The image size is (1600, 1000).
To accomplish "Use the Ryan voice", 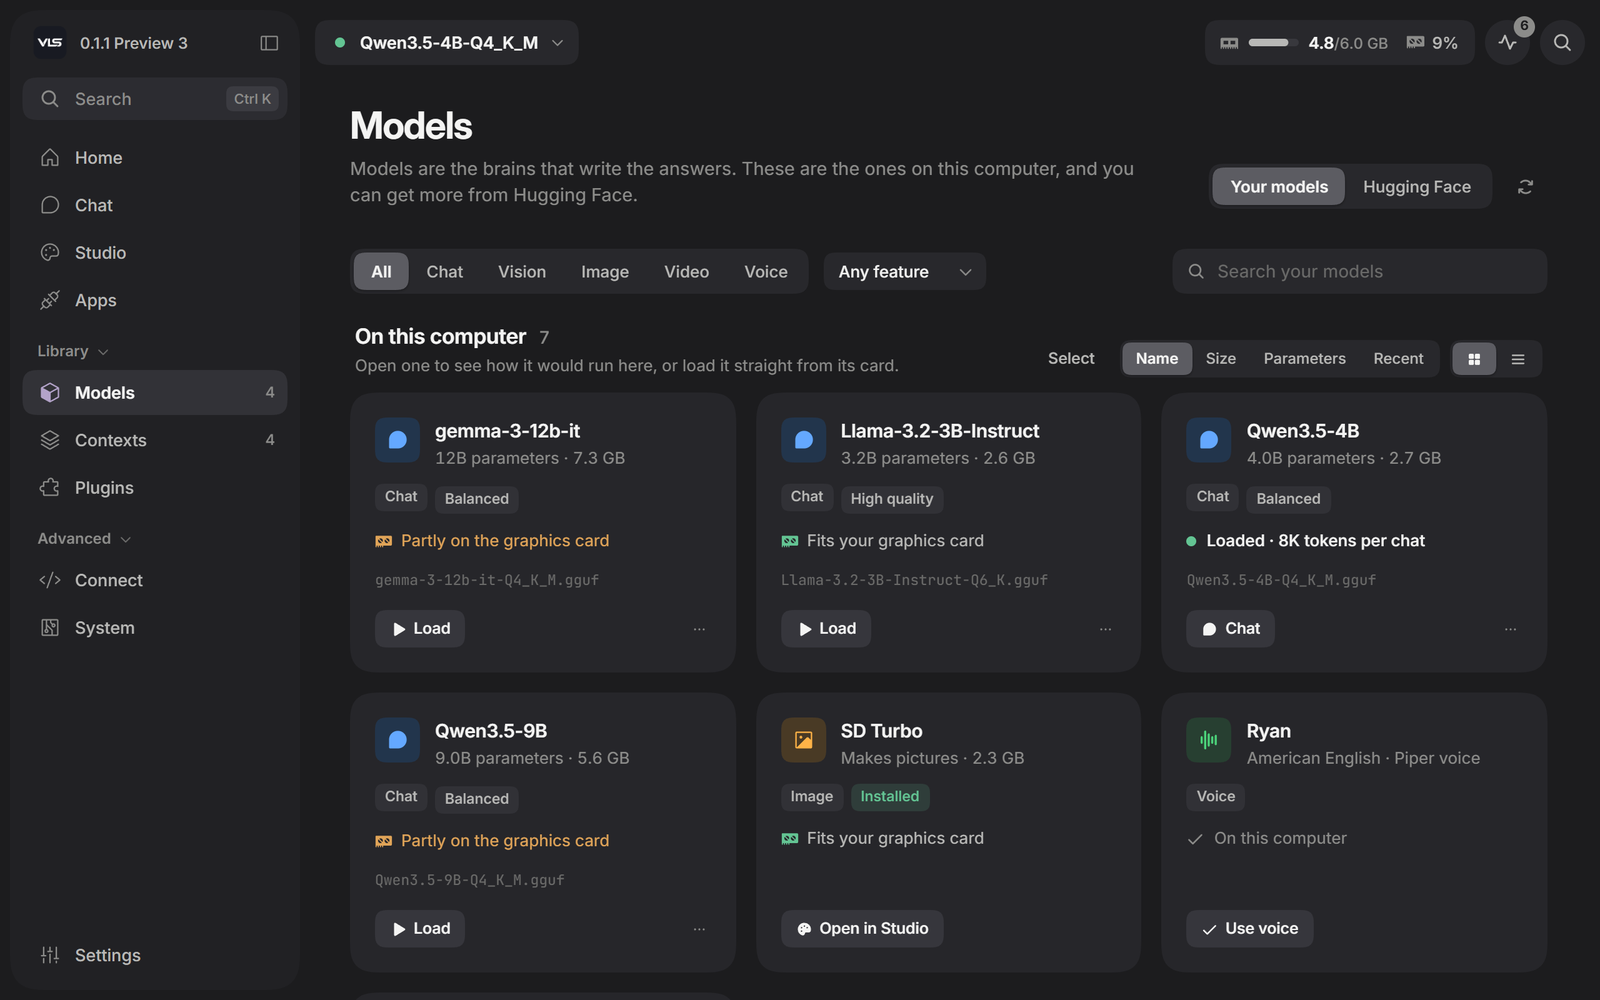I will (x=1250, y=929).
